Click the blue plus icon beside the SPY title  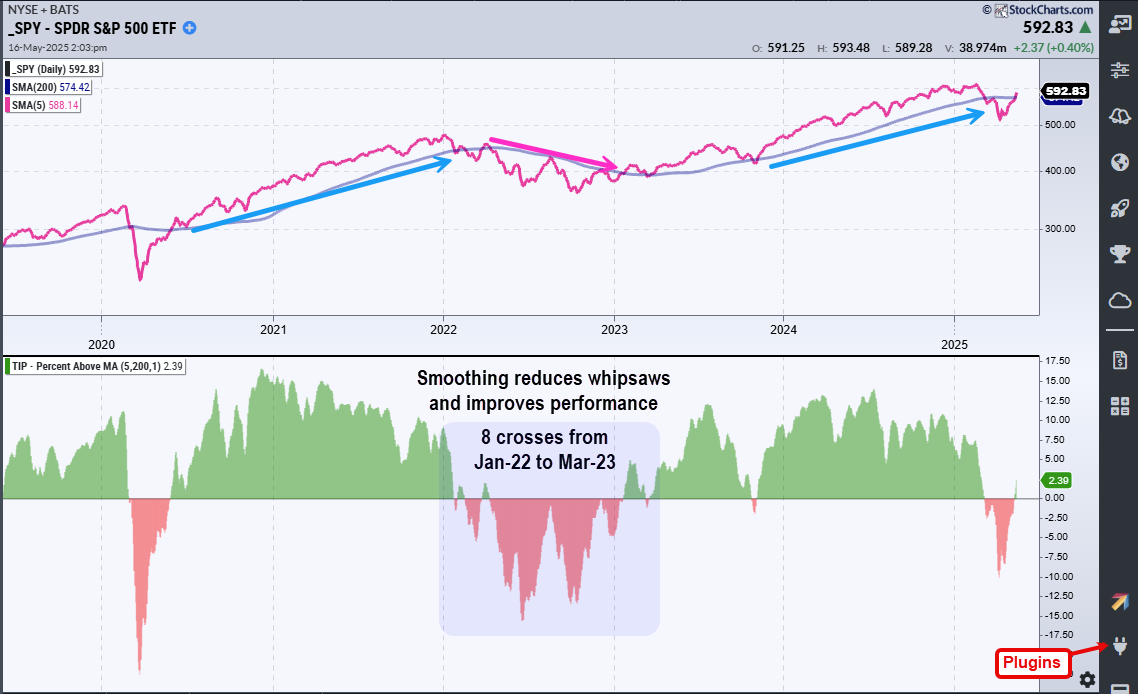coord(189,28)
